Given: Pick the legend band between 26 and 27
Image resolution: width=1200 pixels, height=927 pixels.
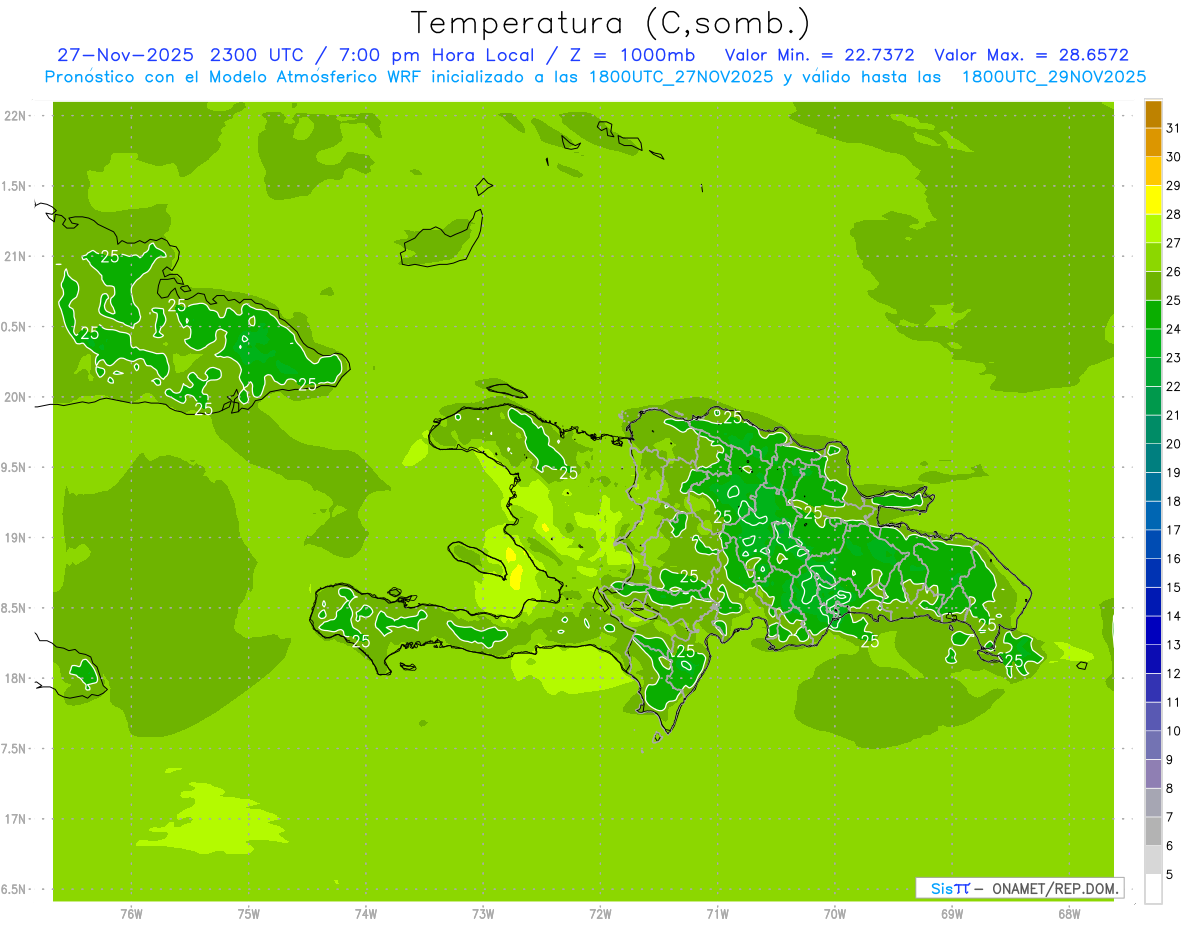Looking at the screenshot, I should (1153, 257).
